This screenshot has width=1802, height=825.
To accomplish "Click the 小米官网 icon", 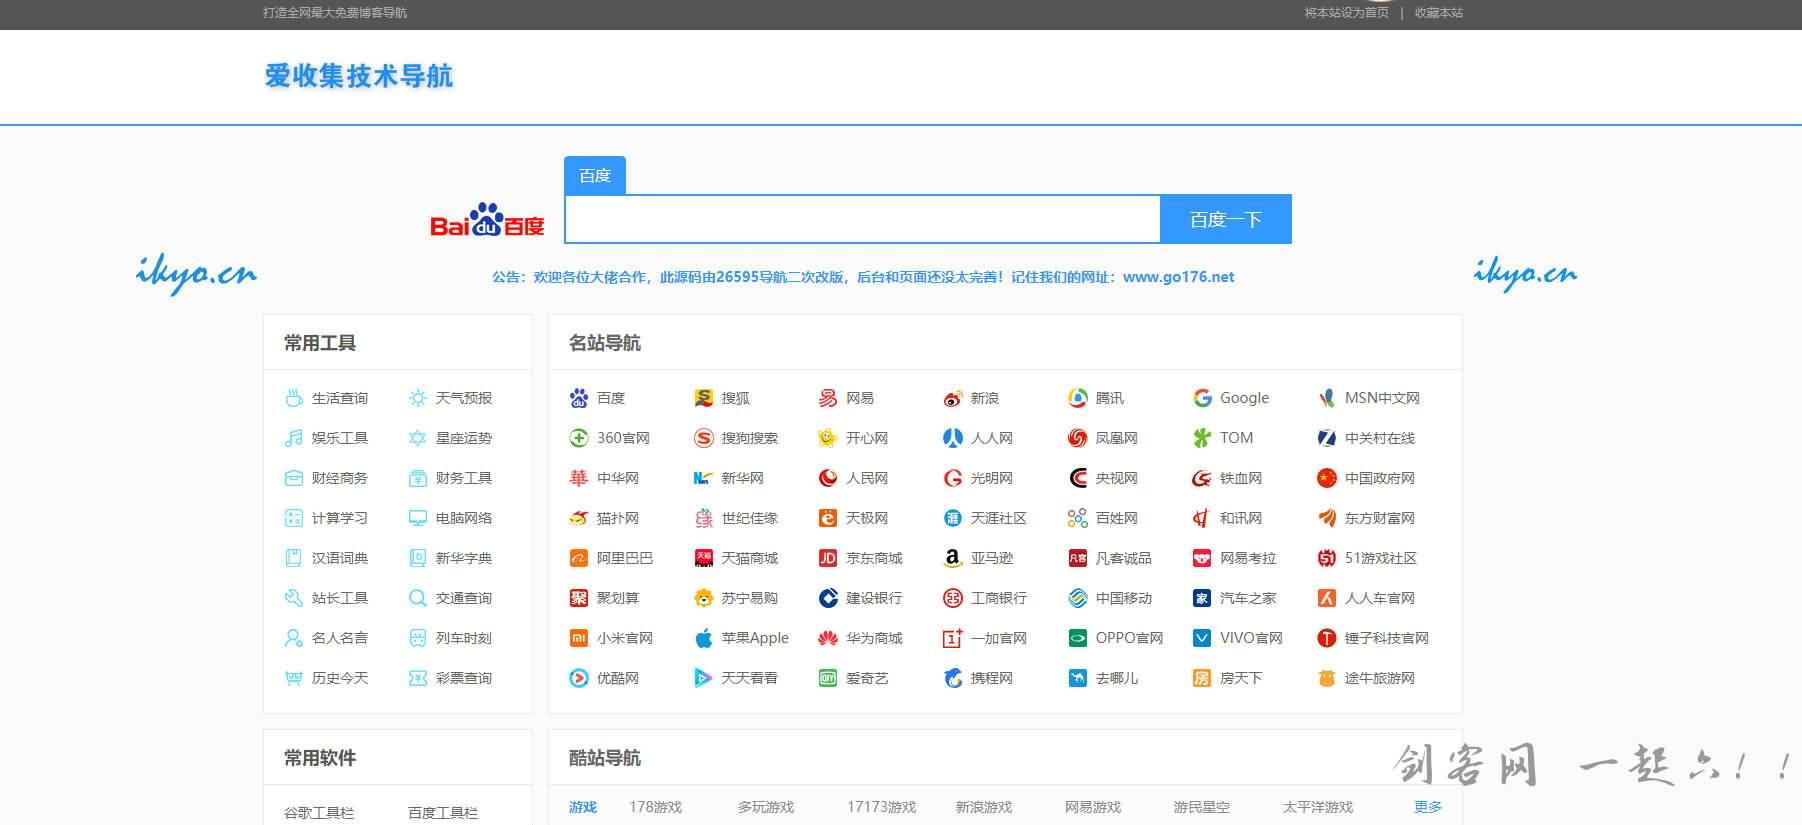I will coord(579,638).
